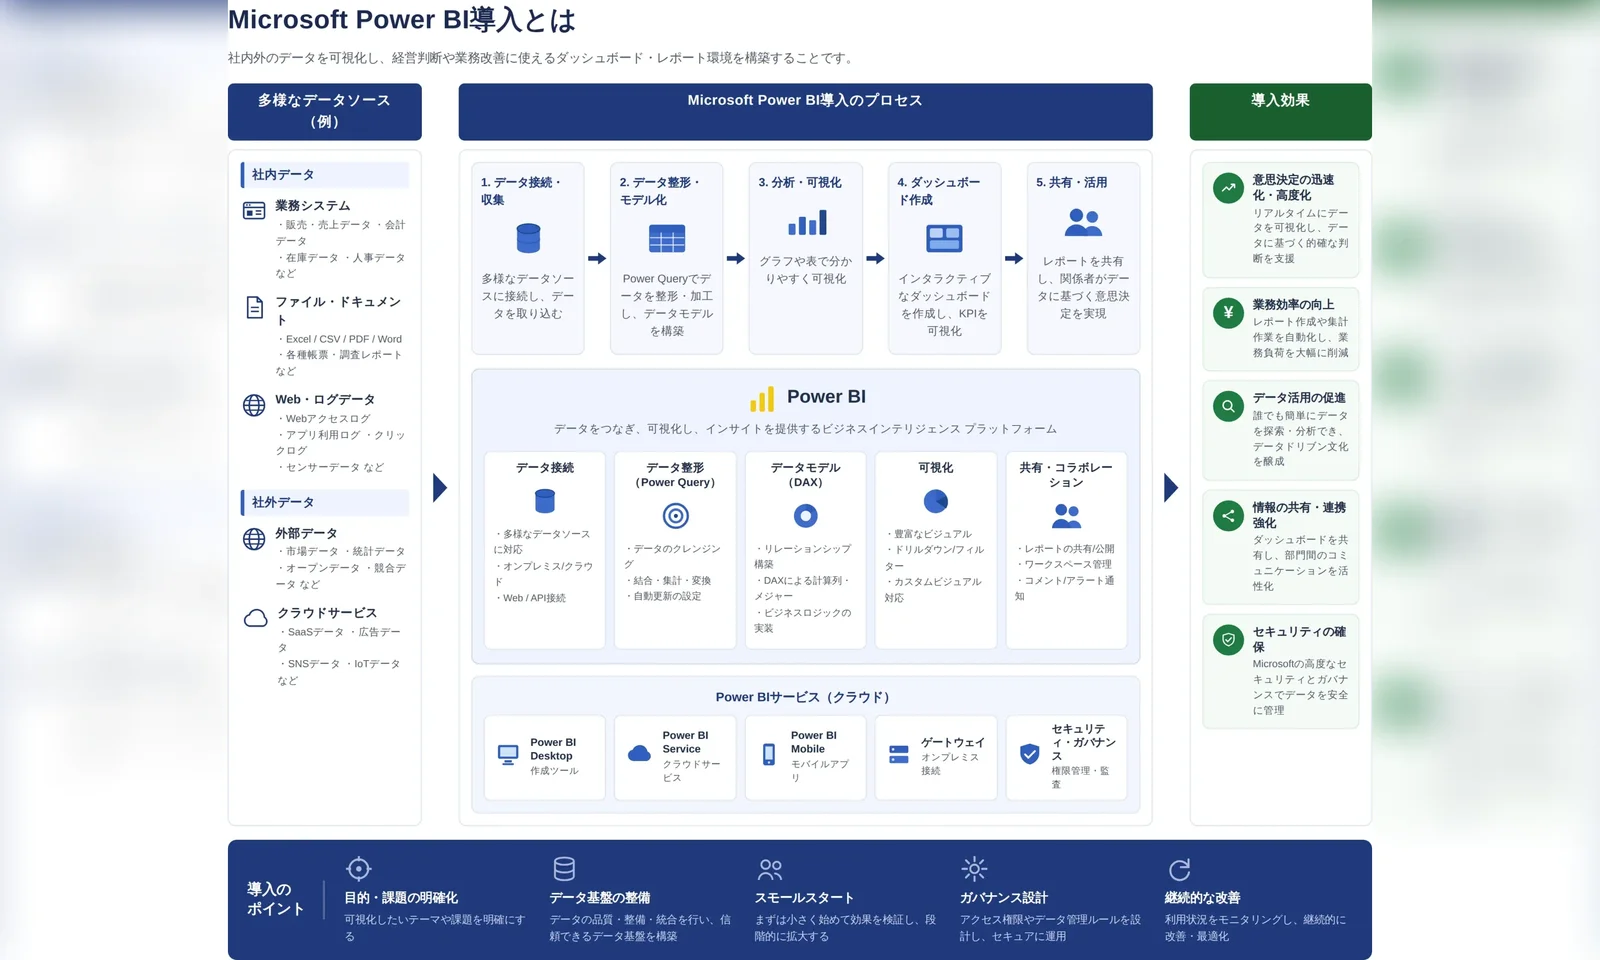The height and width of the screenshot is (960, 1600).
Task: Click the shield check icon for セキュリティの確保
Action: tap(1228, 640)
